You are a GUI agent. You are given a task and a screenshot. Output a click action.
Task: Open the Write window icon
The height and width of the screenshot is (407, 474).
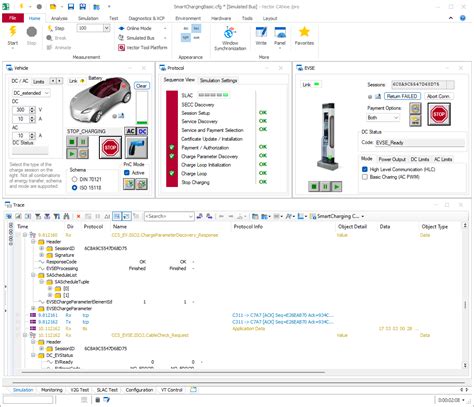[261, 33]
